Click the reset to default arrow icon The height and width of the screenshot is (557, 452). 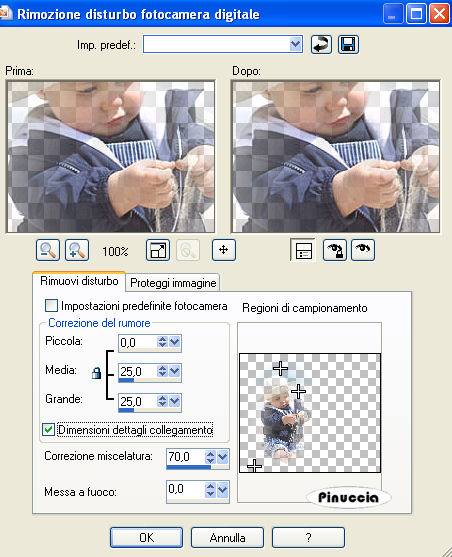pos(321,45)
